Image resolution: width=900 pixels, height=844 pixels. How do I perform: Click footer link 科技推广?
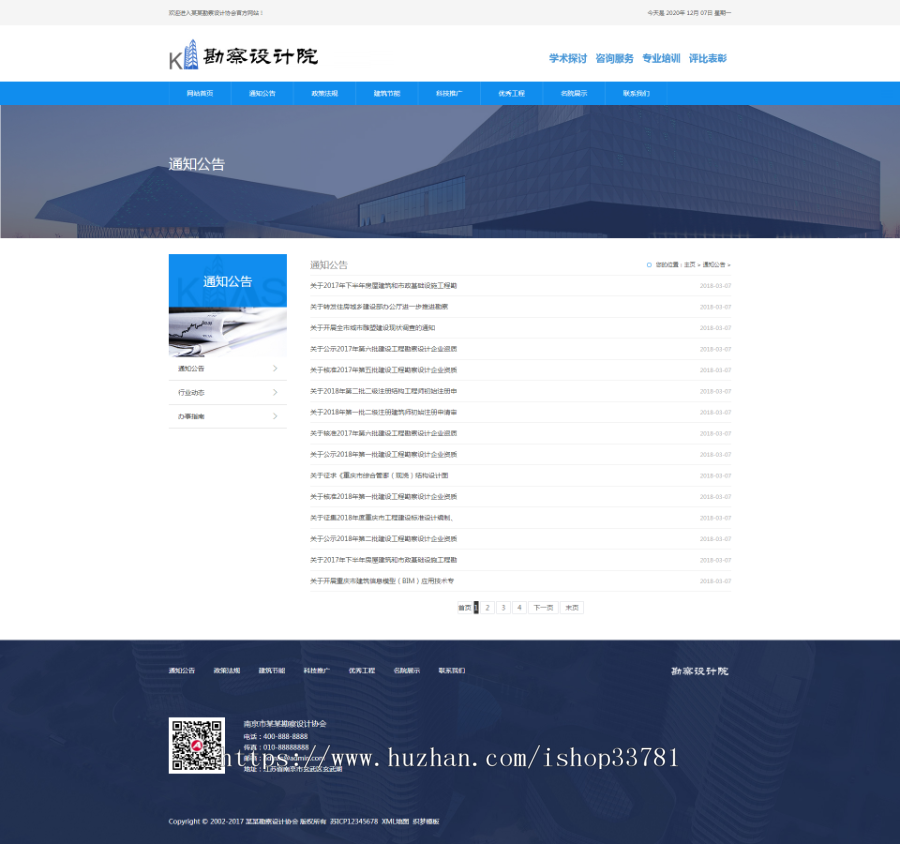coord(317,671)
